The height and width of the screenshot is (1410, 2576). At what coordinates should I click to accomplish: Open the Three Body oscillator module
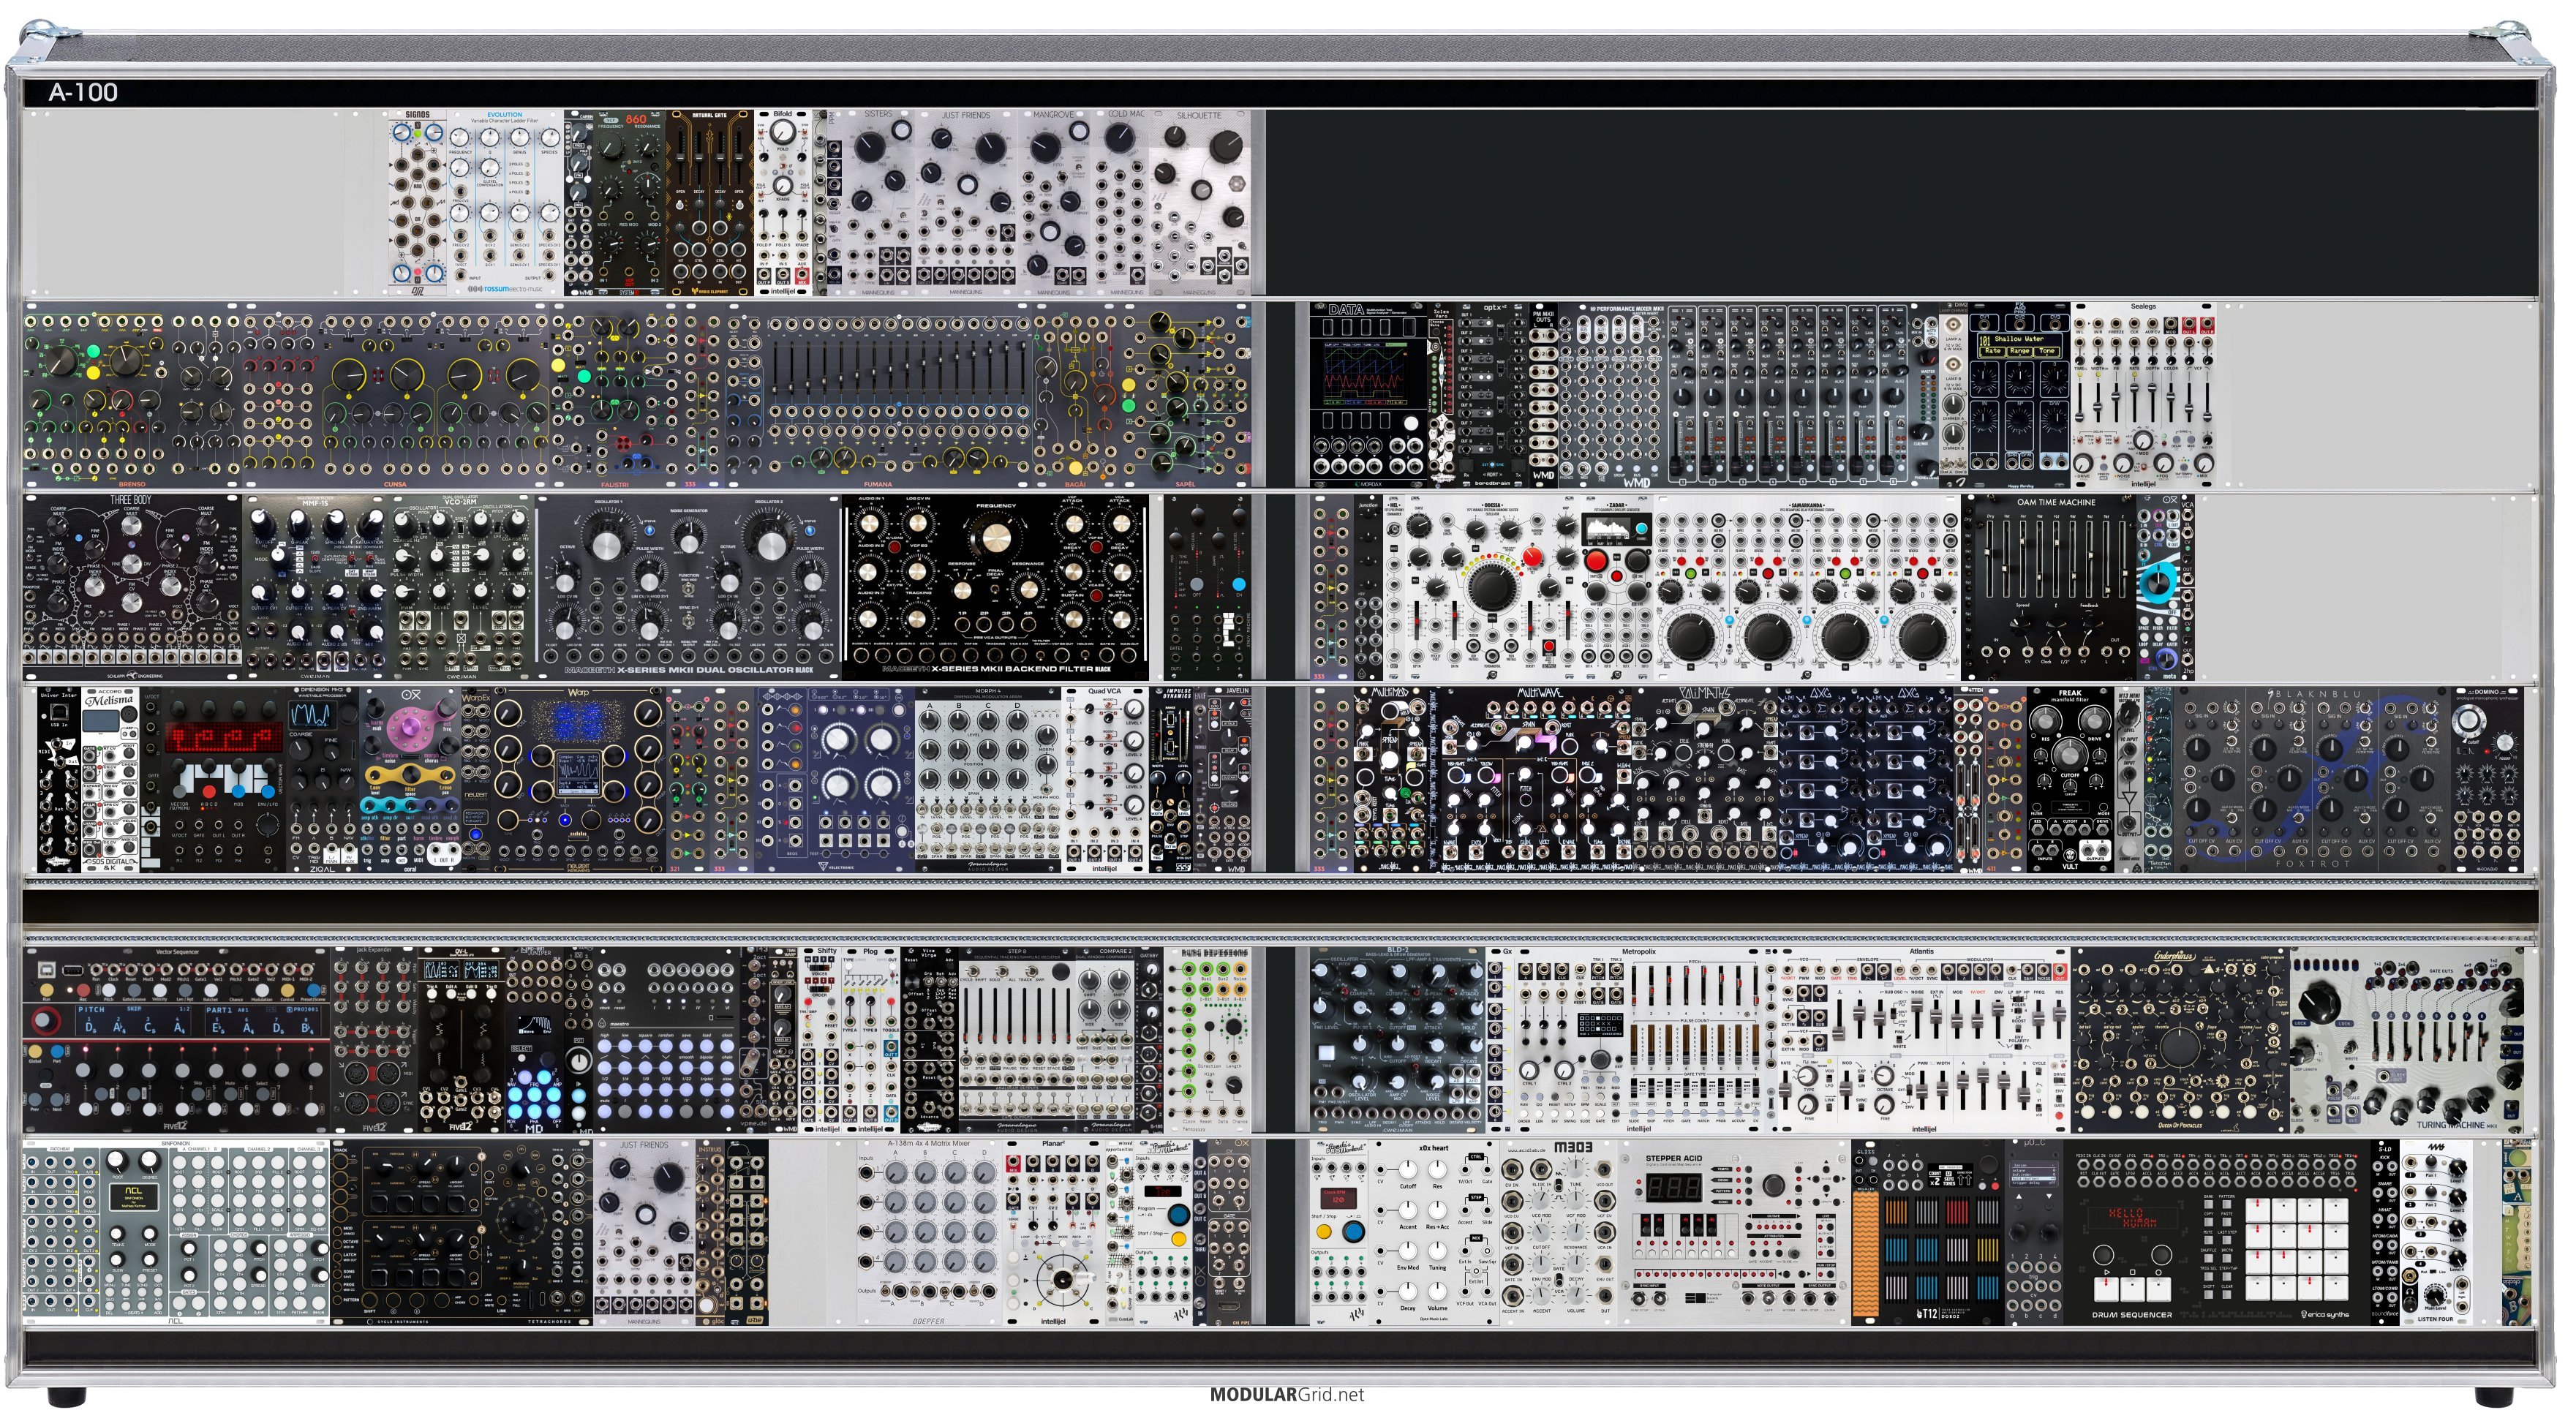tap(133, 588)
